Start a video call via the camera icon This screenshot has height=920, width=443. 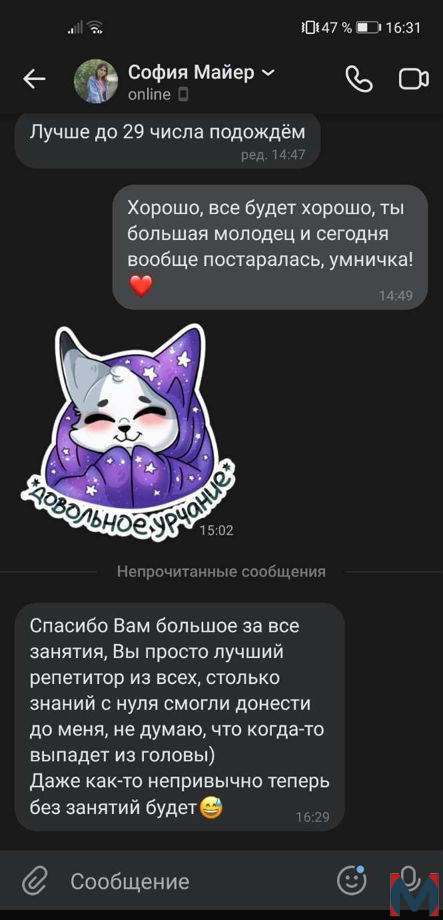[x=414, y=80]
